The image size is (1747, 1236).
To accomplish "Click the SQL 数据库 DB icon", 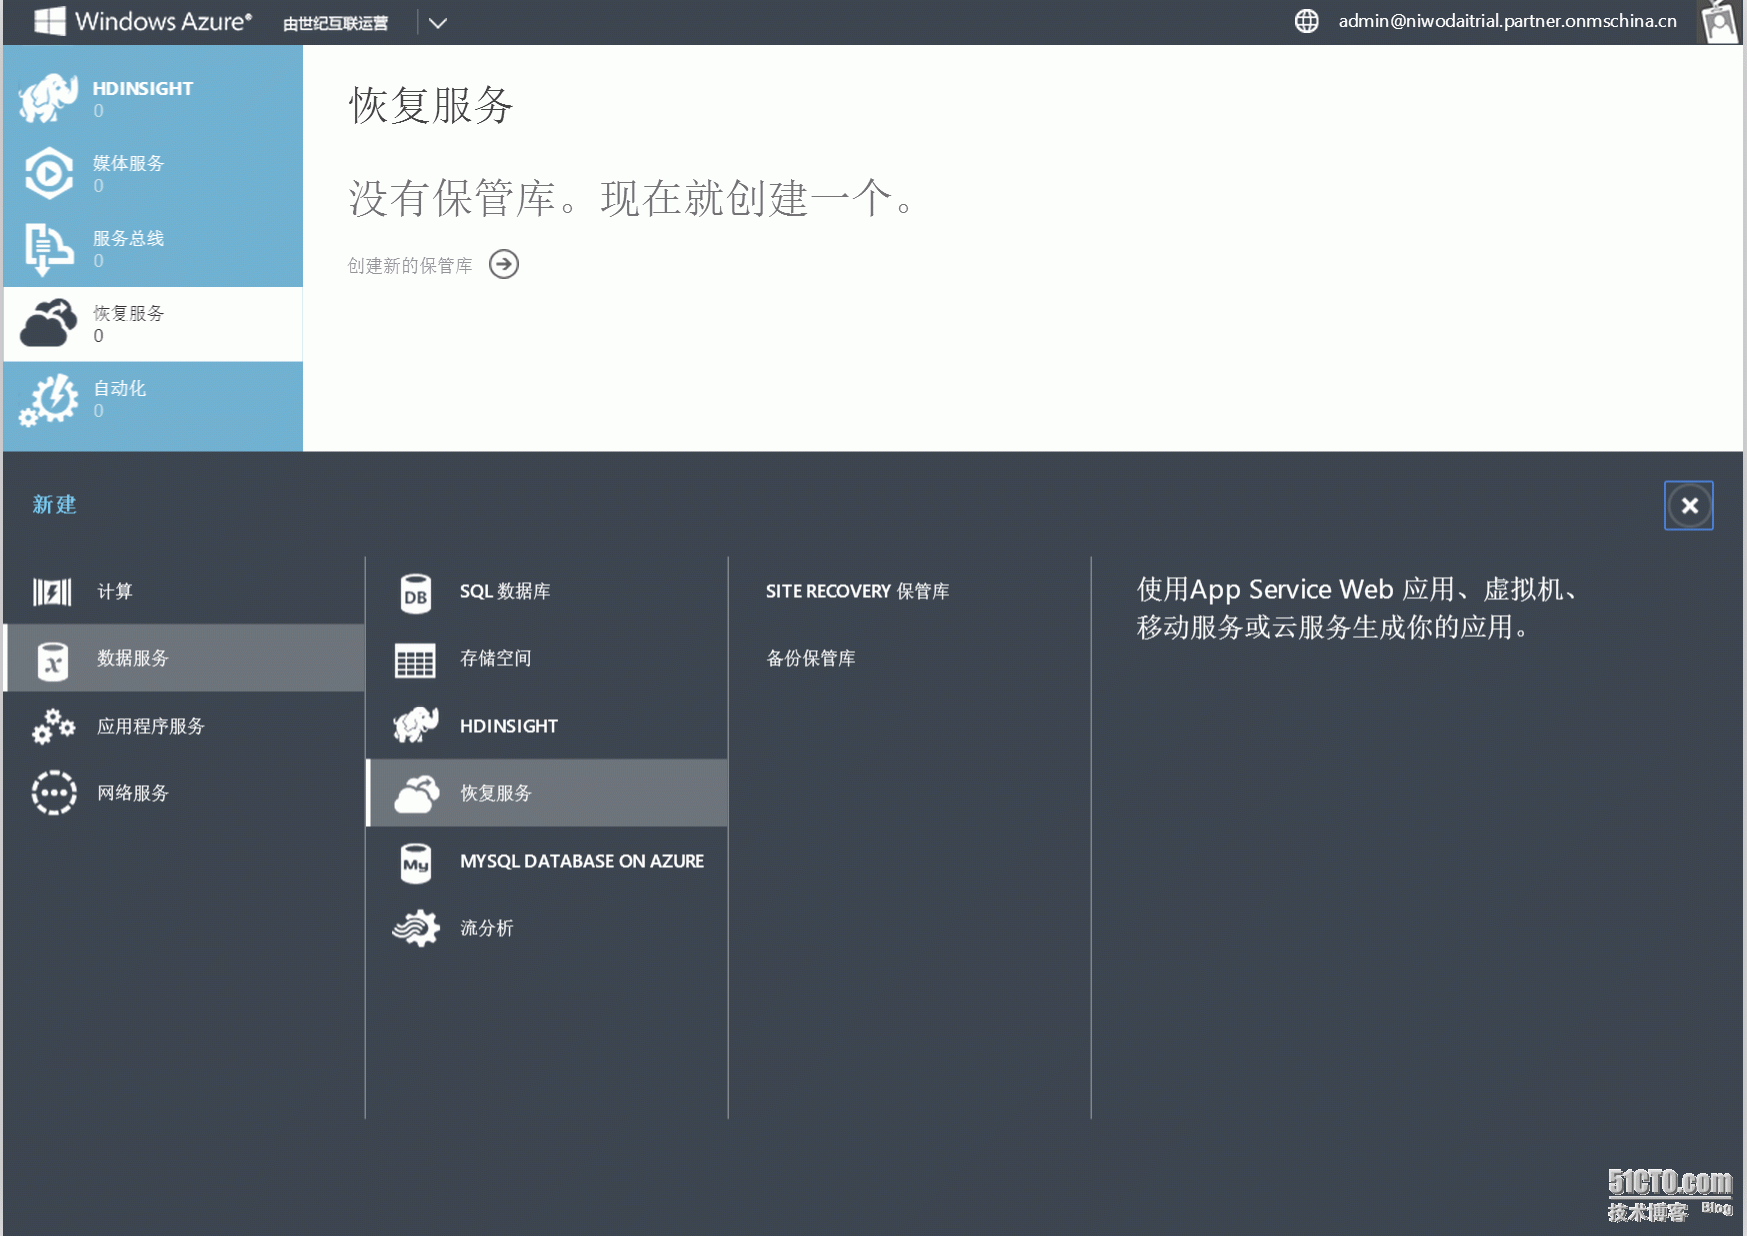I will click(416, 593).
